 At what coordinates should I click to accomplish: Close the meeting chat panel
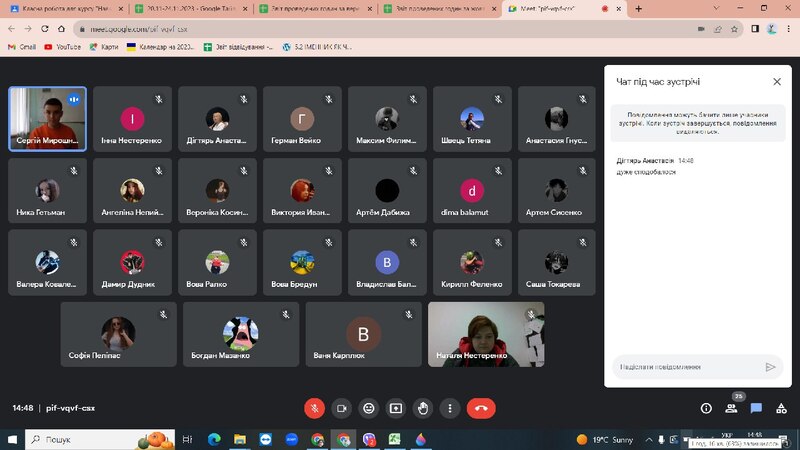tap(777, 82)
